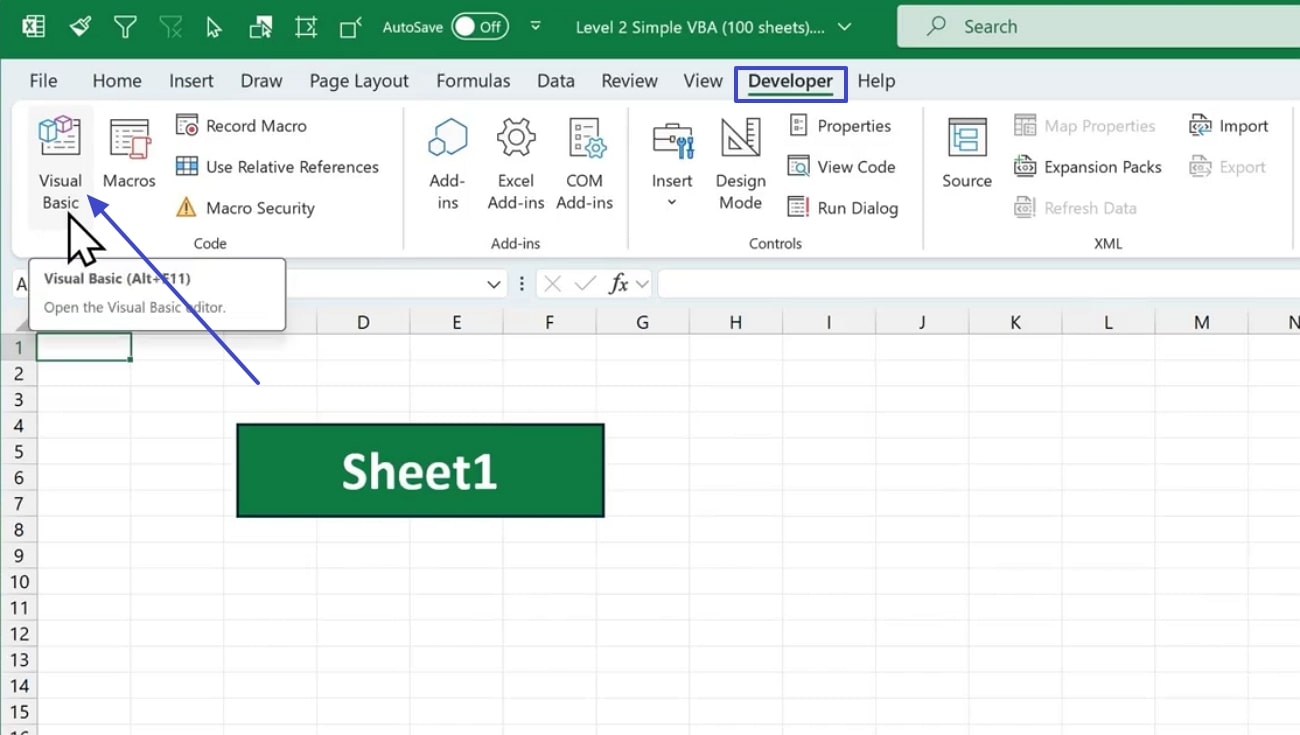Select row 12 header
The height and width of the screenshot is (735, 1300).
click(x=18, y=634)
